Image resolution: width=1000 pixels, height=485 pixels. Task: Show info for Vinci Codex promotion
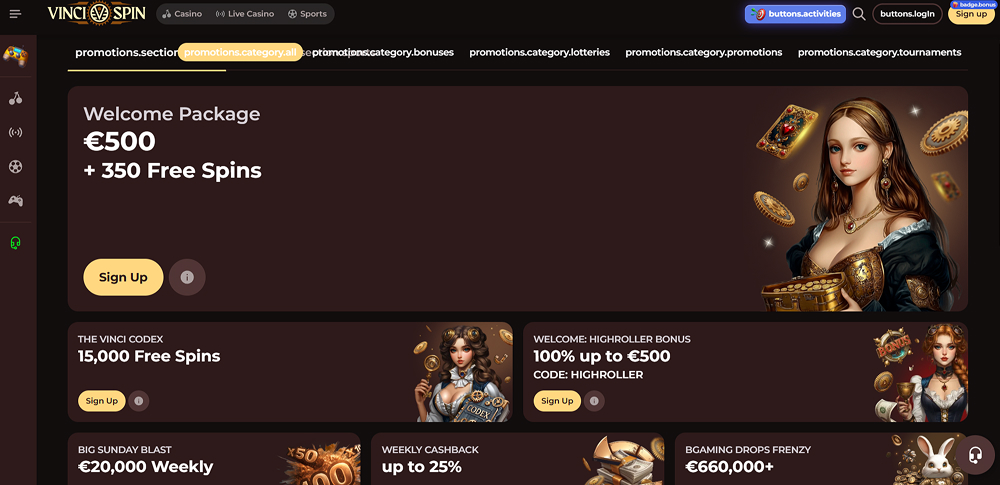138,401
